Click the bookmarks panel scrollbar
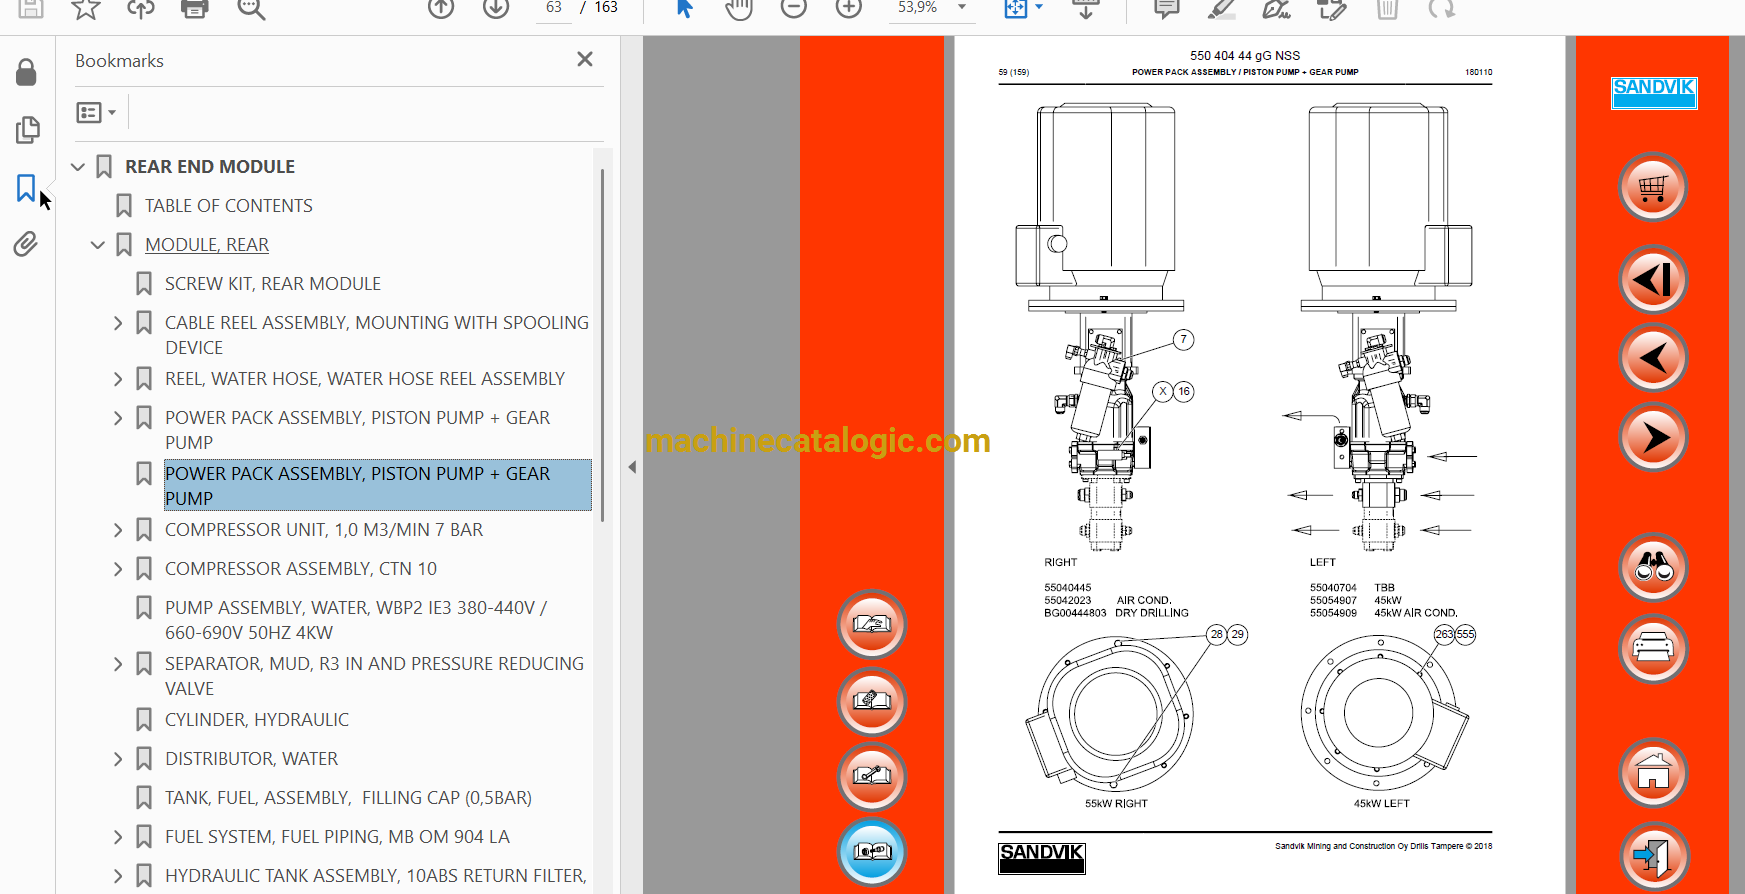The image size is (1745, 894). click(x=602, y=345)
